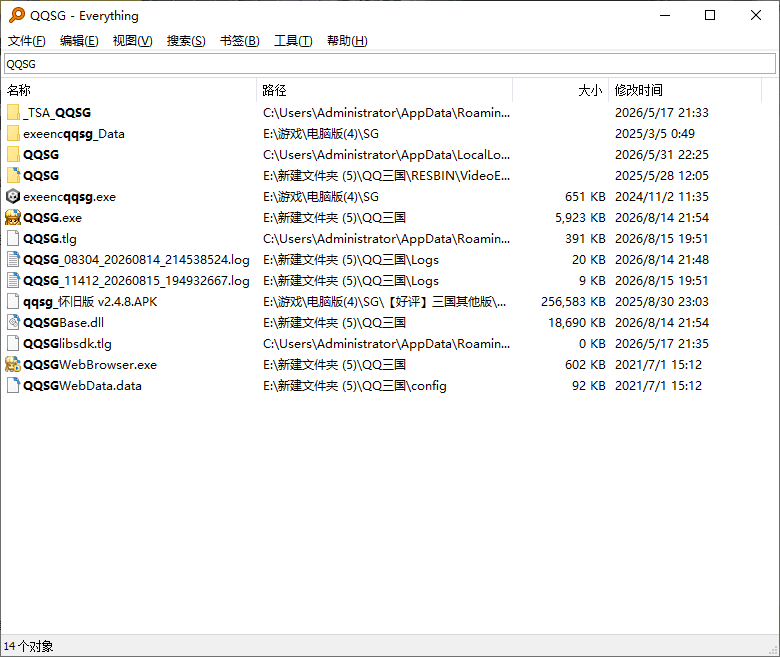Select file name QQSGWebBrowser.exe
This screenshot has width=780, height=657.
pyautogui.click(x=90, y=365)
